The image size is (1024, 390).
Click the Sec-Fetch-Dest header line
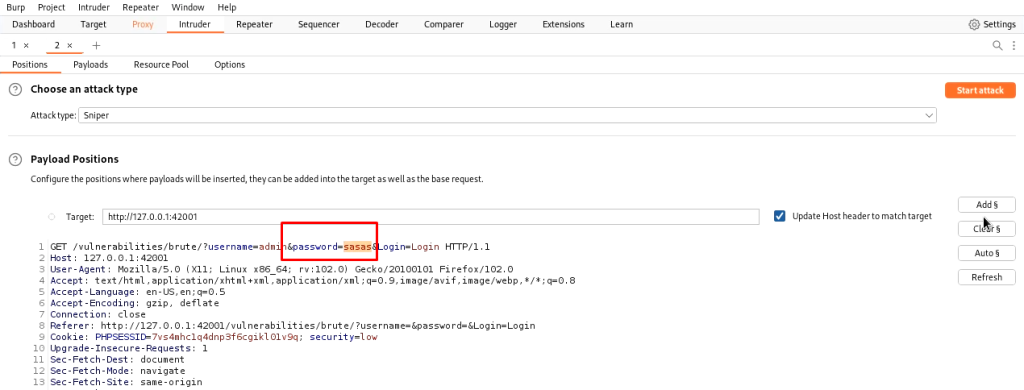(118, 359)
